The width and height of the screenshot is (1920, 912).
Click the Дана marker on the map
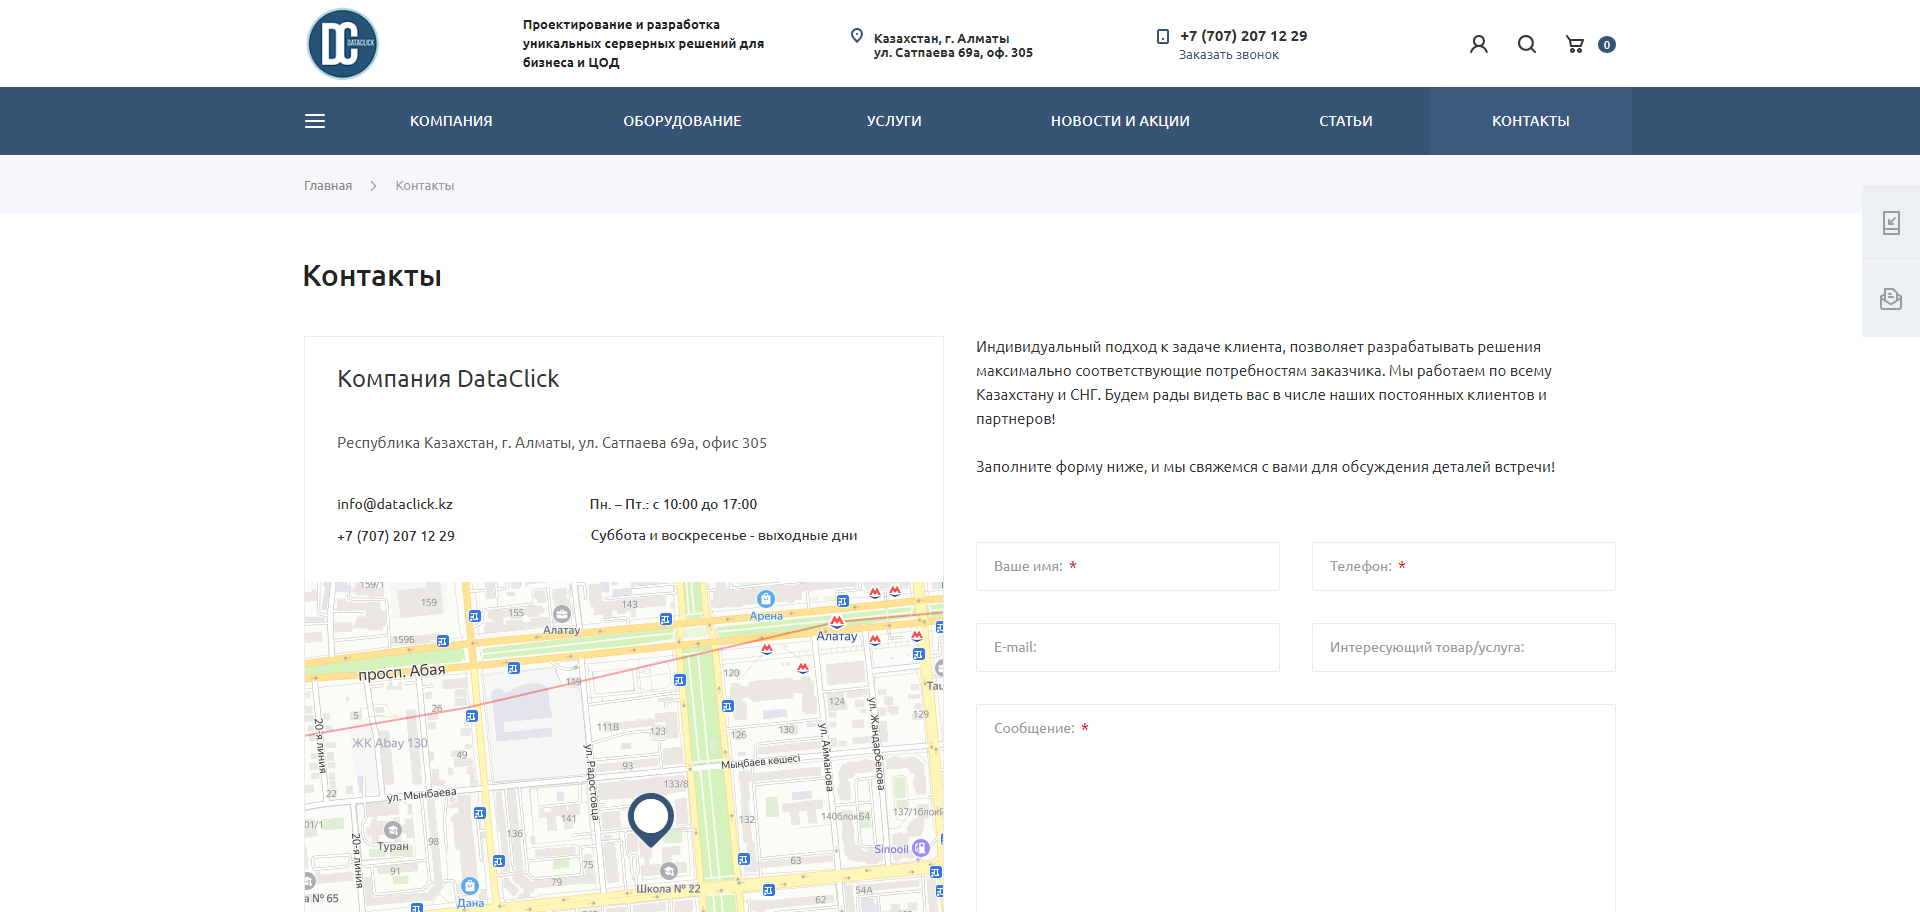pos(470,886)
